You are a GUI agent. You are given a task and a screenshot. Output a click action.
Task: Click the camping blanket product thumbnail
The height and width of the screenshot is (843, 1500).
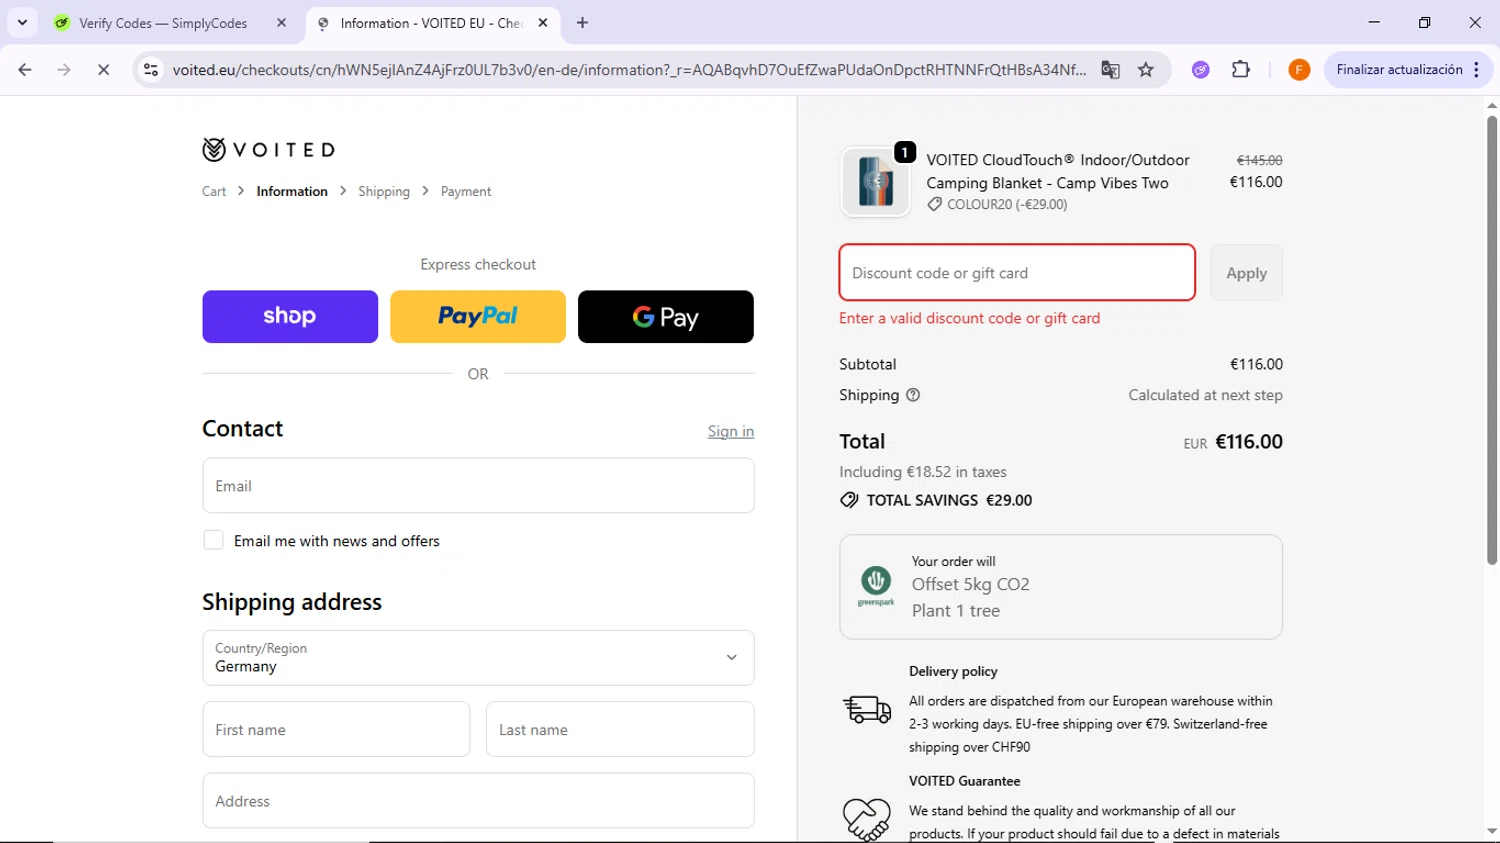pyautogui.click(x=876, y=182)
